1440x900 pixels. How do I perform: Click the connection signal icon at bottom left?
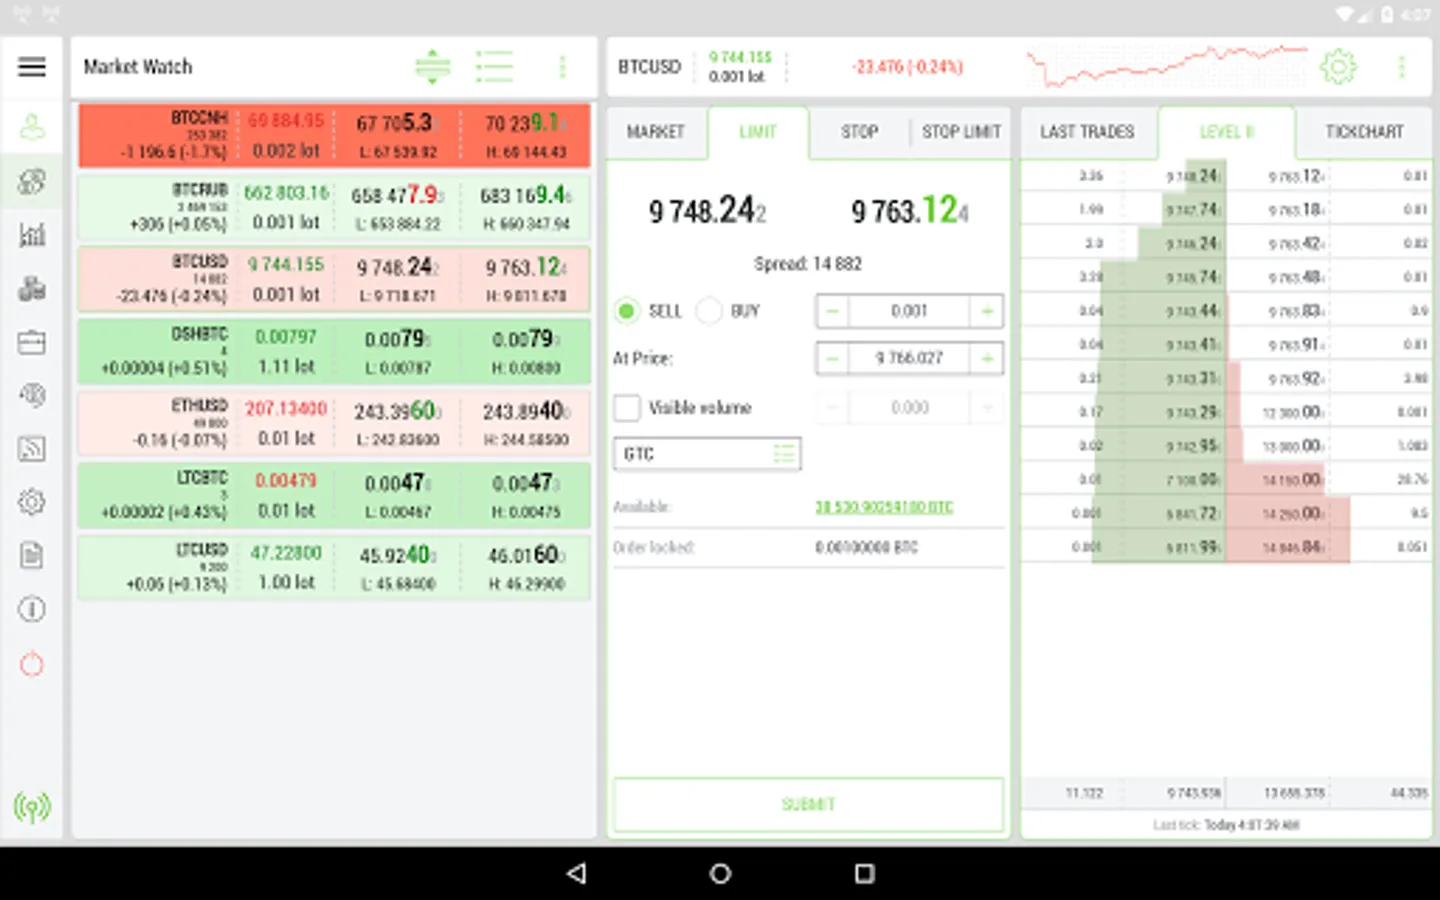32,806
